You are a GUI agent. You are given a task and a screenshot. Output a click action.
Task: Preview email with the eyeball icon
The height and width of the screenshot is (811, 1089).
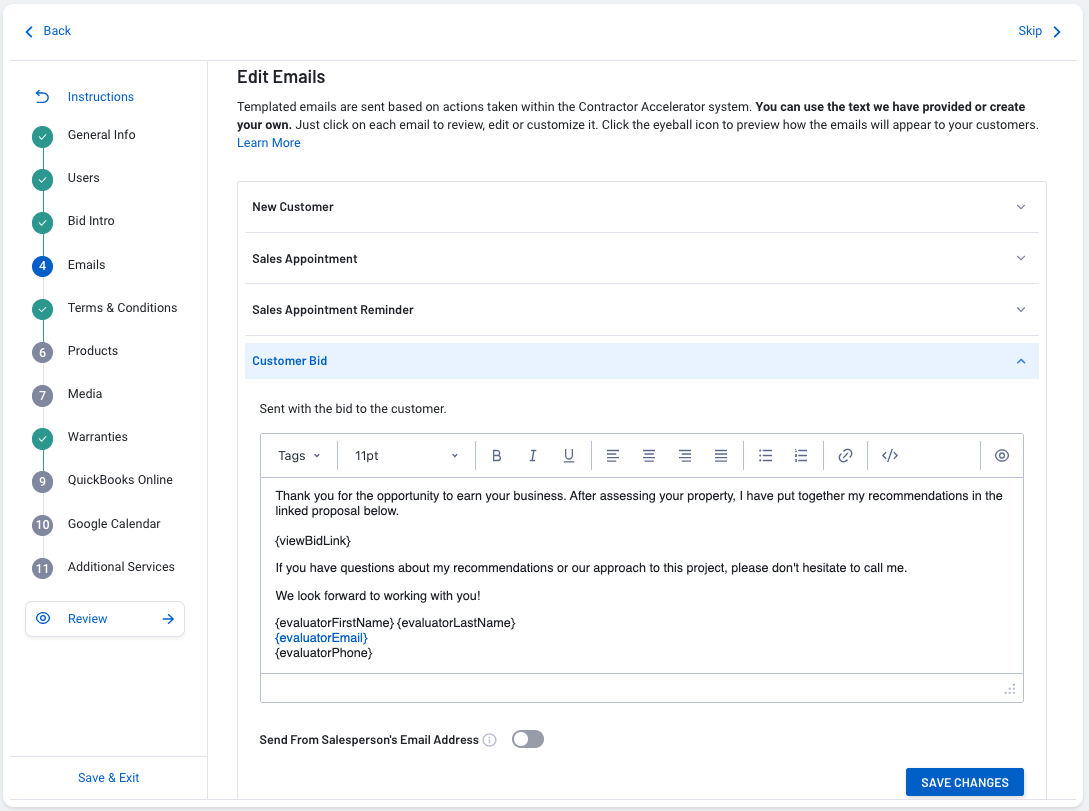1001,455
